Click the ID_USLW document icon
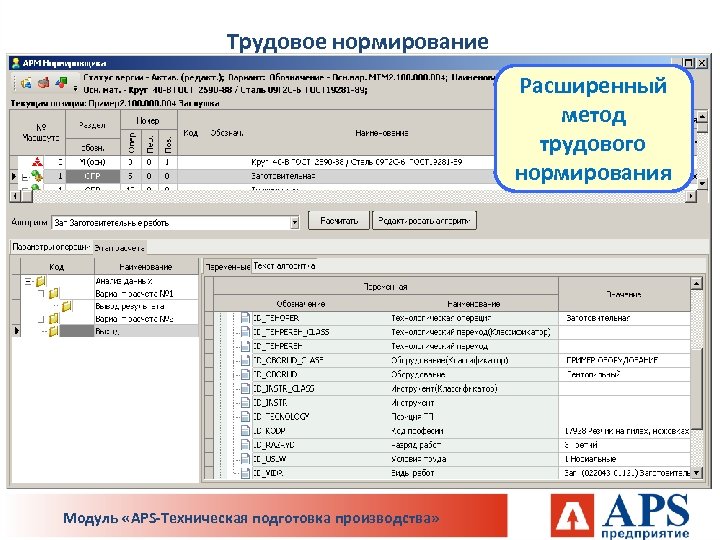 (x=245, y=459)
